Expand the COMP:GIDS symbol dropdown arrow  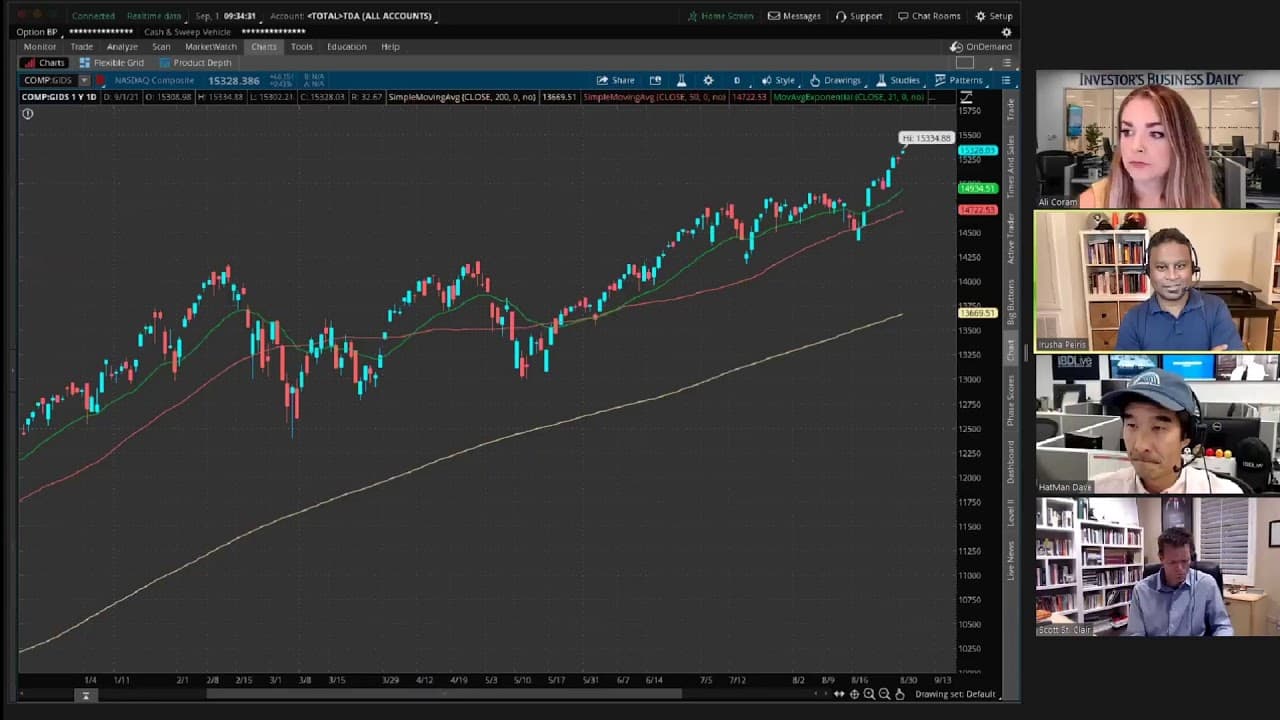click(85, 80)
